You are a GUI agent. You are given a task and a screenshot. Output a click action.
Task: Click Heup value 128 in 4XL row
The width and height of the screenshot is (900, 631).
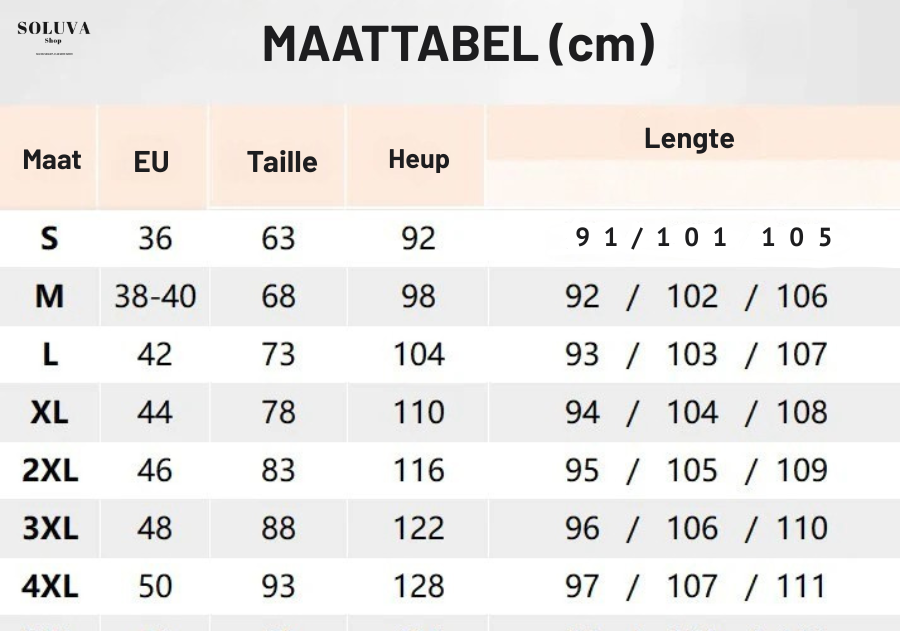(x=418, y=586)
